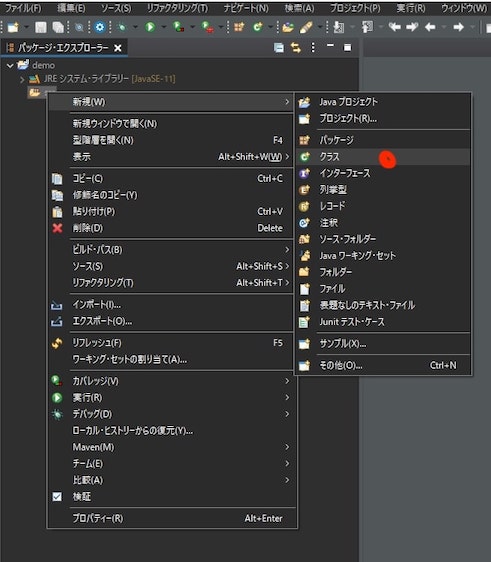Select ソース・フォルダー in New submenu
Viewport: 491px width, 562px height.
click(383, 239)
